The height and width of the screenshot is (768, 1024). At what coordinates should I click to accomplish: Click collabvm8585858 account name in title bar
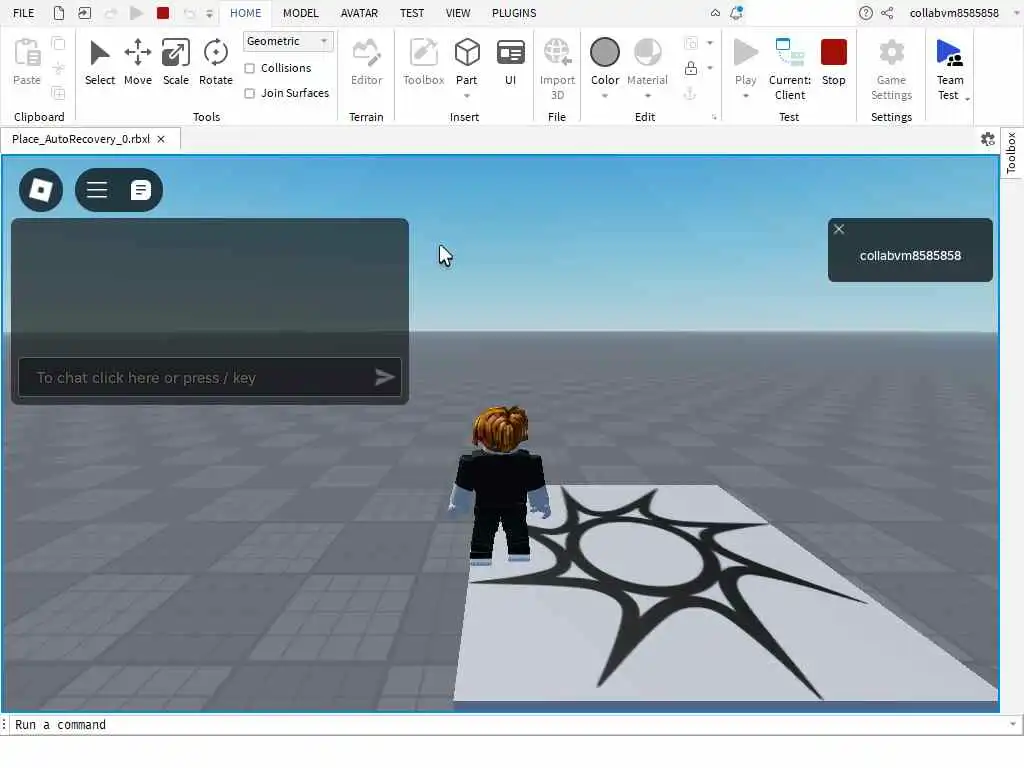(x=953, y=13)
